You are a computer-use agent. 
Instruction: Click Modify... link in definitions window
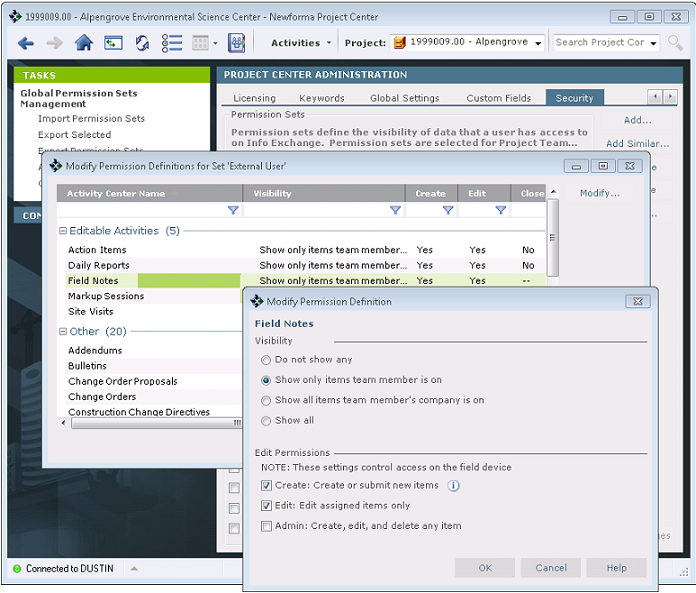[600, 193]
